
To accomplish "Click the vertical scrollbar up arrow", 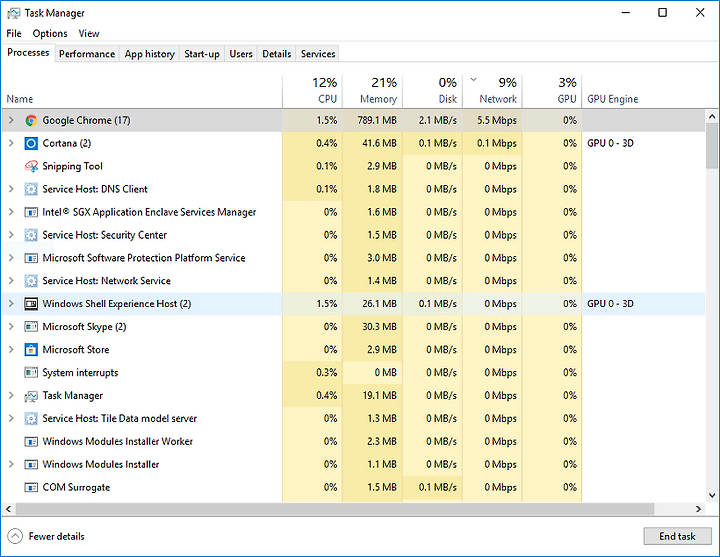I will pyautogui.click(x=712, y=116).
